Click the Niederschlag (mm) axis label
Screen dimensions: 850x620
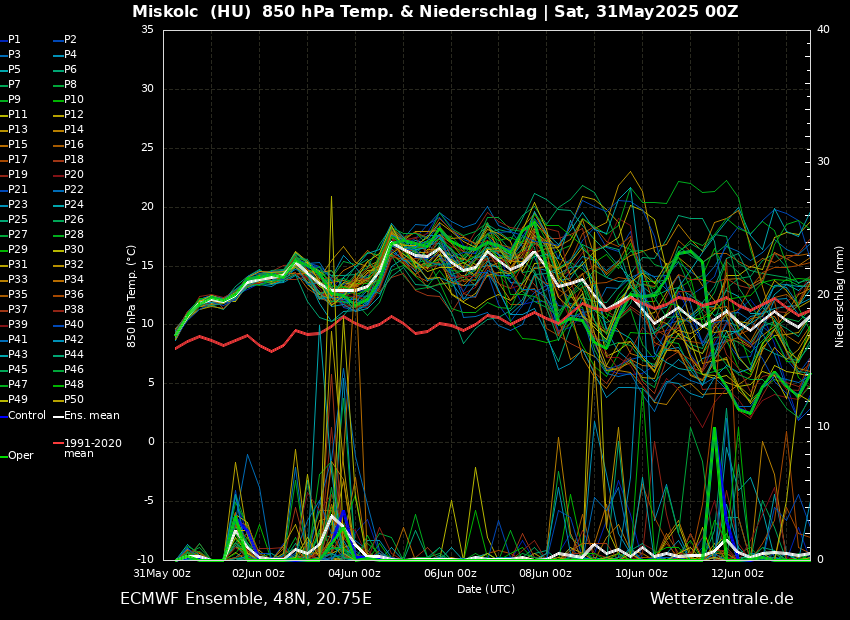(840, 296)
